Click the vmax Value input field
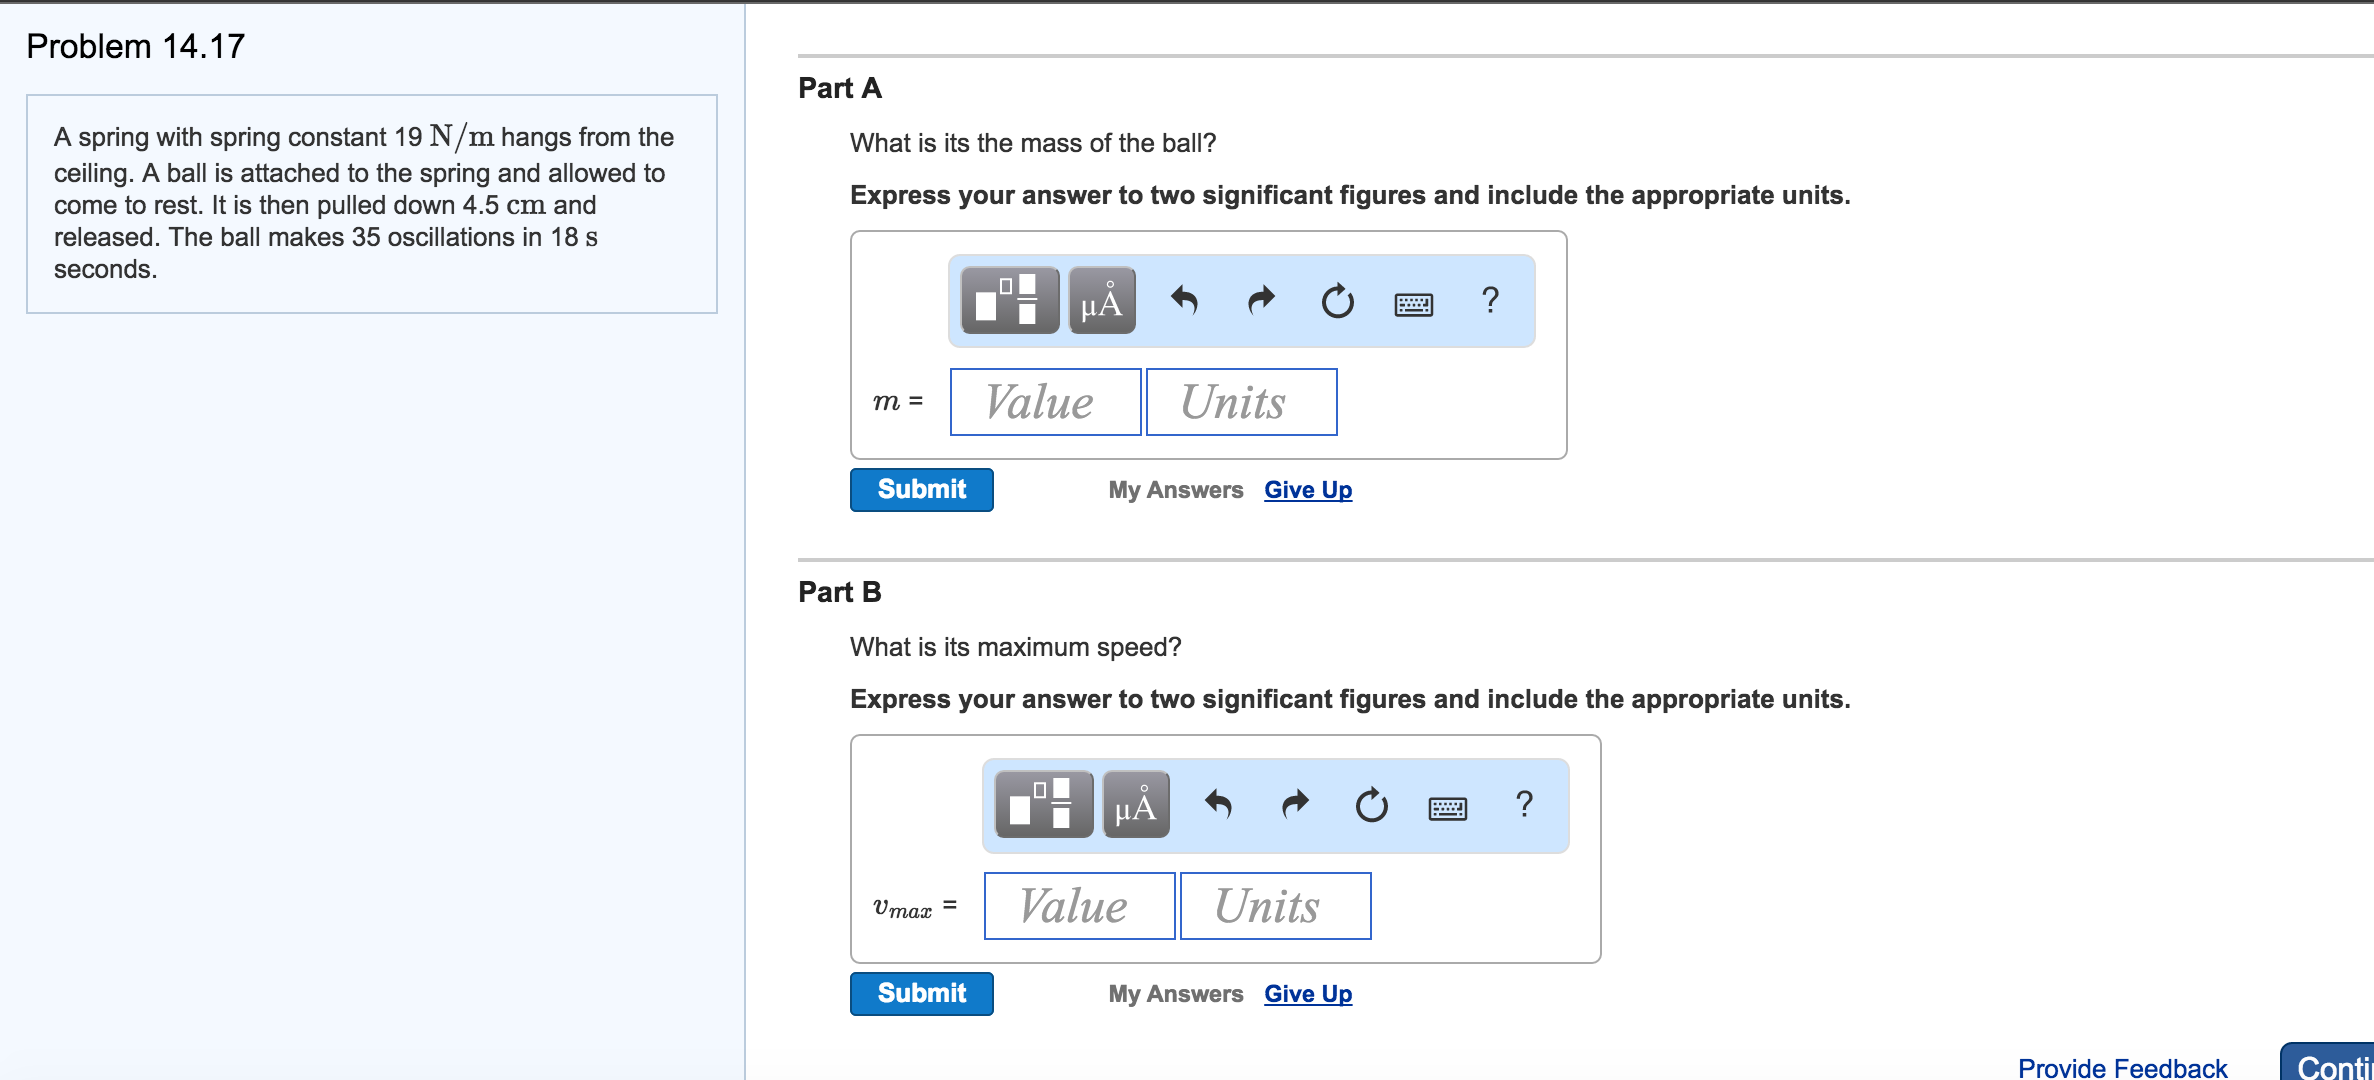2374x1080 pixels. coord(1079,906)
